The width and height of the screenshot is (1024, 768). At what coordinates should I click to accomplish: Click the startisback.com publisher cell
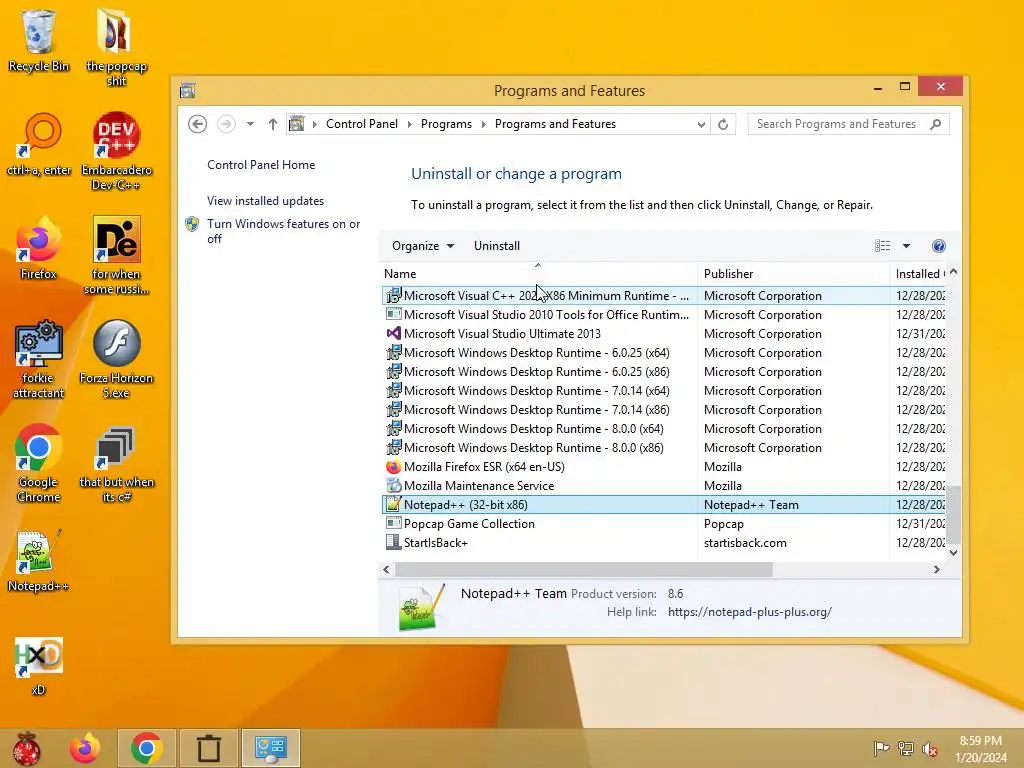pyautogui.click(x=745, y=543)
